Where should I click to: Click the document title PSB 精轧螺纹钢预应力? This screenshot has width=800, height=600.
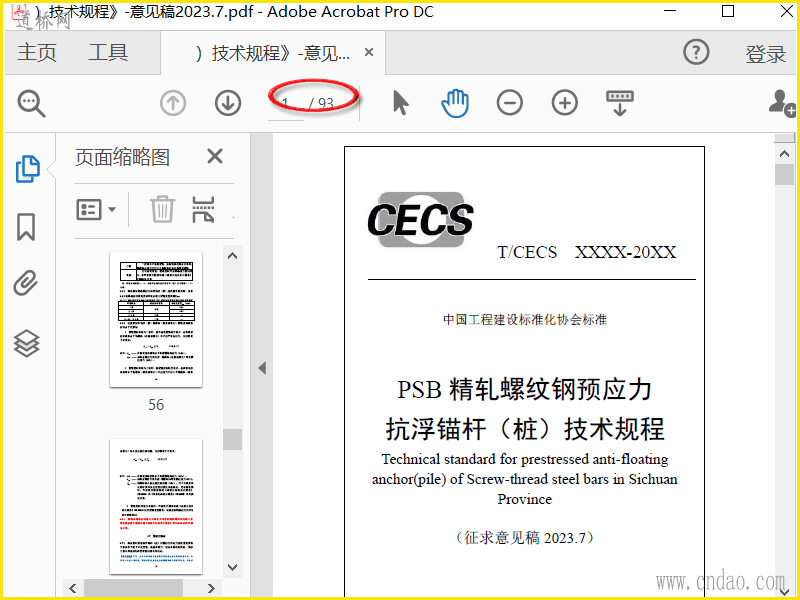(524, 389)
